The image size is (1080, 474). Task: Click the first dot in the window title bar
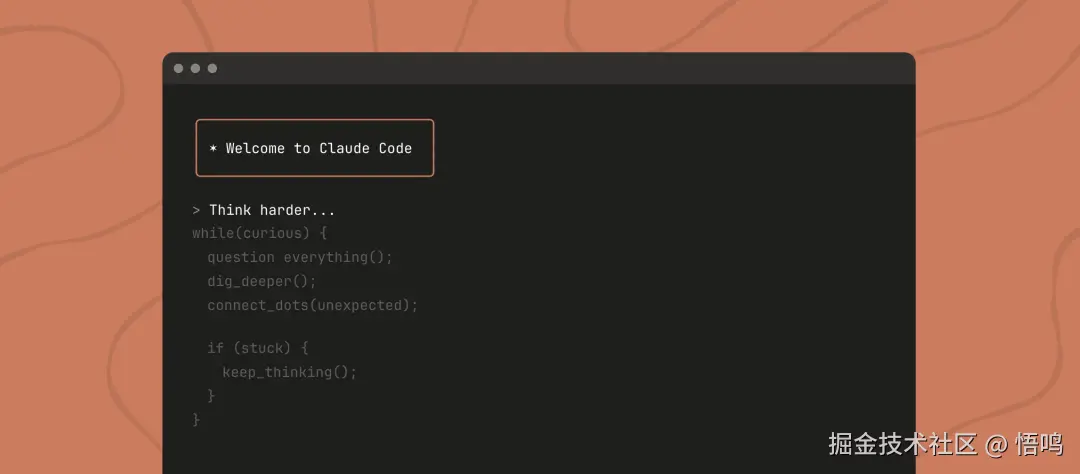179,69
